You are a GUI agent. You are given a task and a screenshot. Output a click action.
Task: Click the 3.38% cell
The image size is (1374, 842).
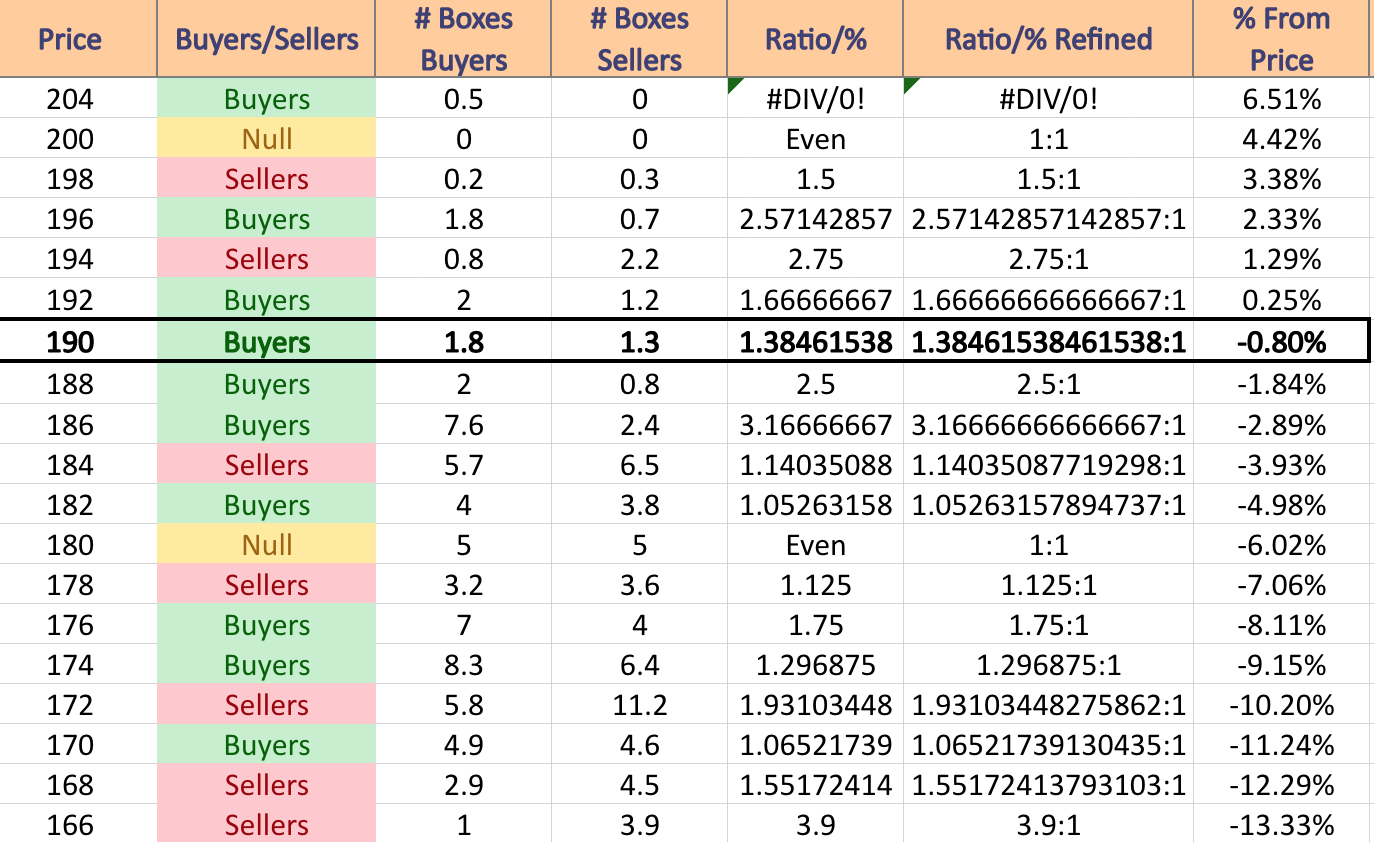(x=1281, y=179)
